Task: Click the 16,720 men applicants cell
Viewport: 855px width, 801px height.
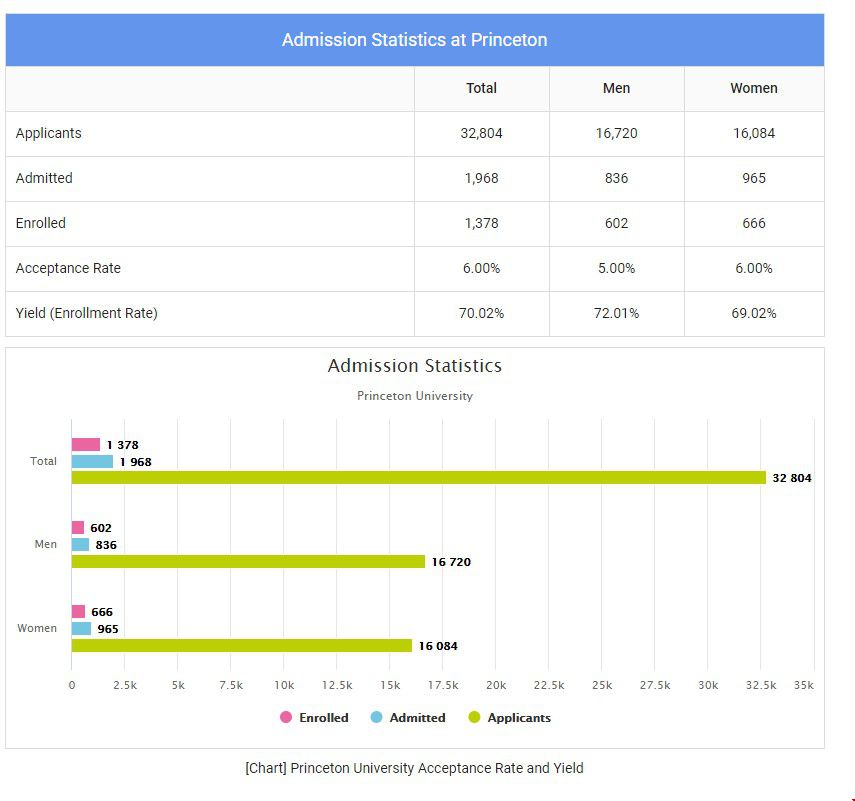Action: pyautogui.click(x=617, y=134)
